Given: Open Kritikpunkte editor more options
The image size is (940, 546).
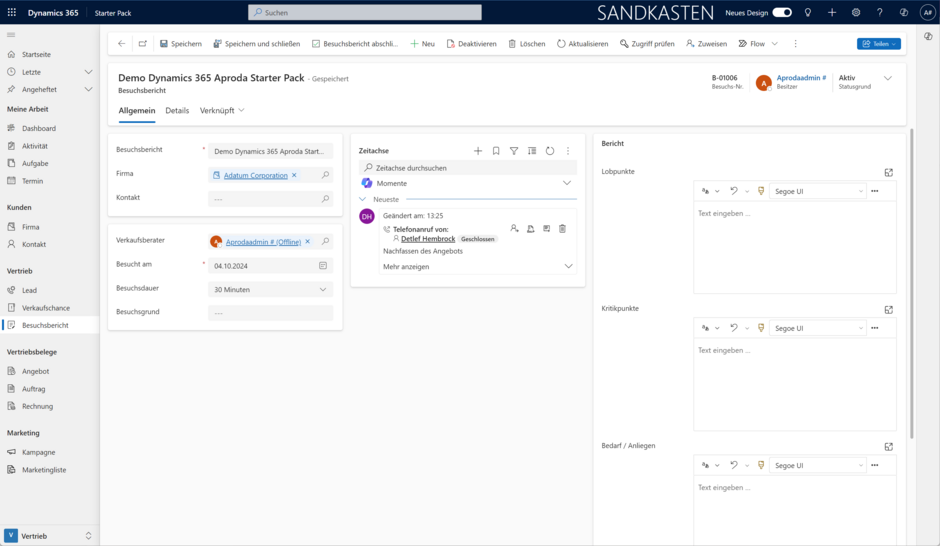Looking at the screenshot, I should click(x=875, y=328).
